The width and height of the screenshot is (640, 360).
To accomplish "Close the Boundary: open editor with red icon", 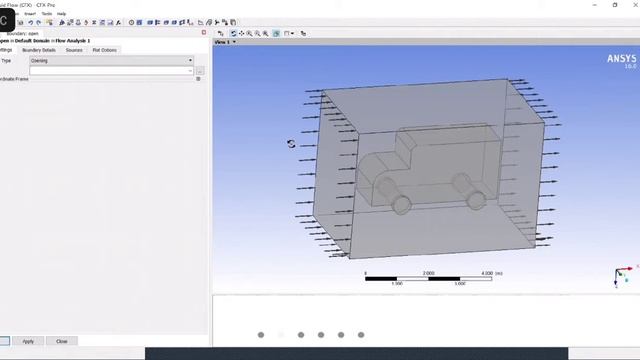I will click(204, 32).
